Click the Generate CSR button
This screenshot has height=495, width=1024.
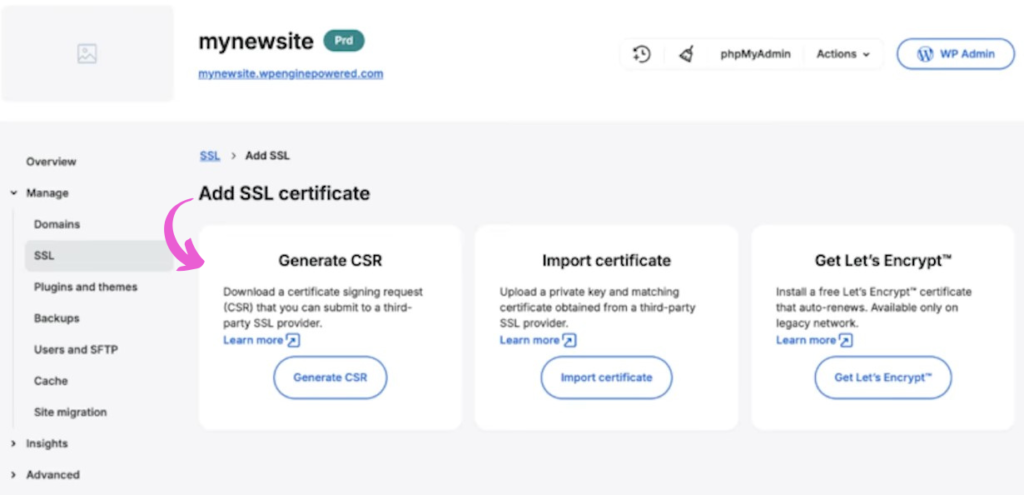(x=330, y=377)
